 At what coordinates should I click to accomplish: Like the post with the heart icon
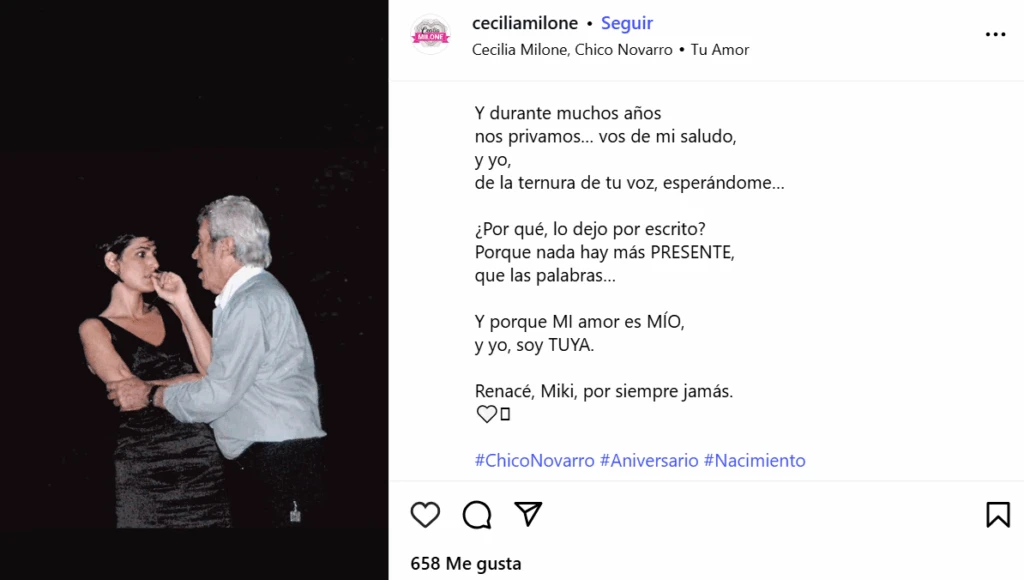click(425, 515)
